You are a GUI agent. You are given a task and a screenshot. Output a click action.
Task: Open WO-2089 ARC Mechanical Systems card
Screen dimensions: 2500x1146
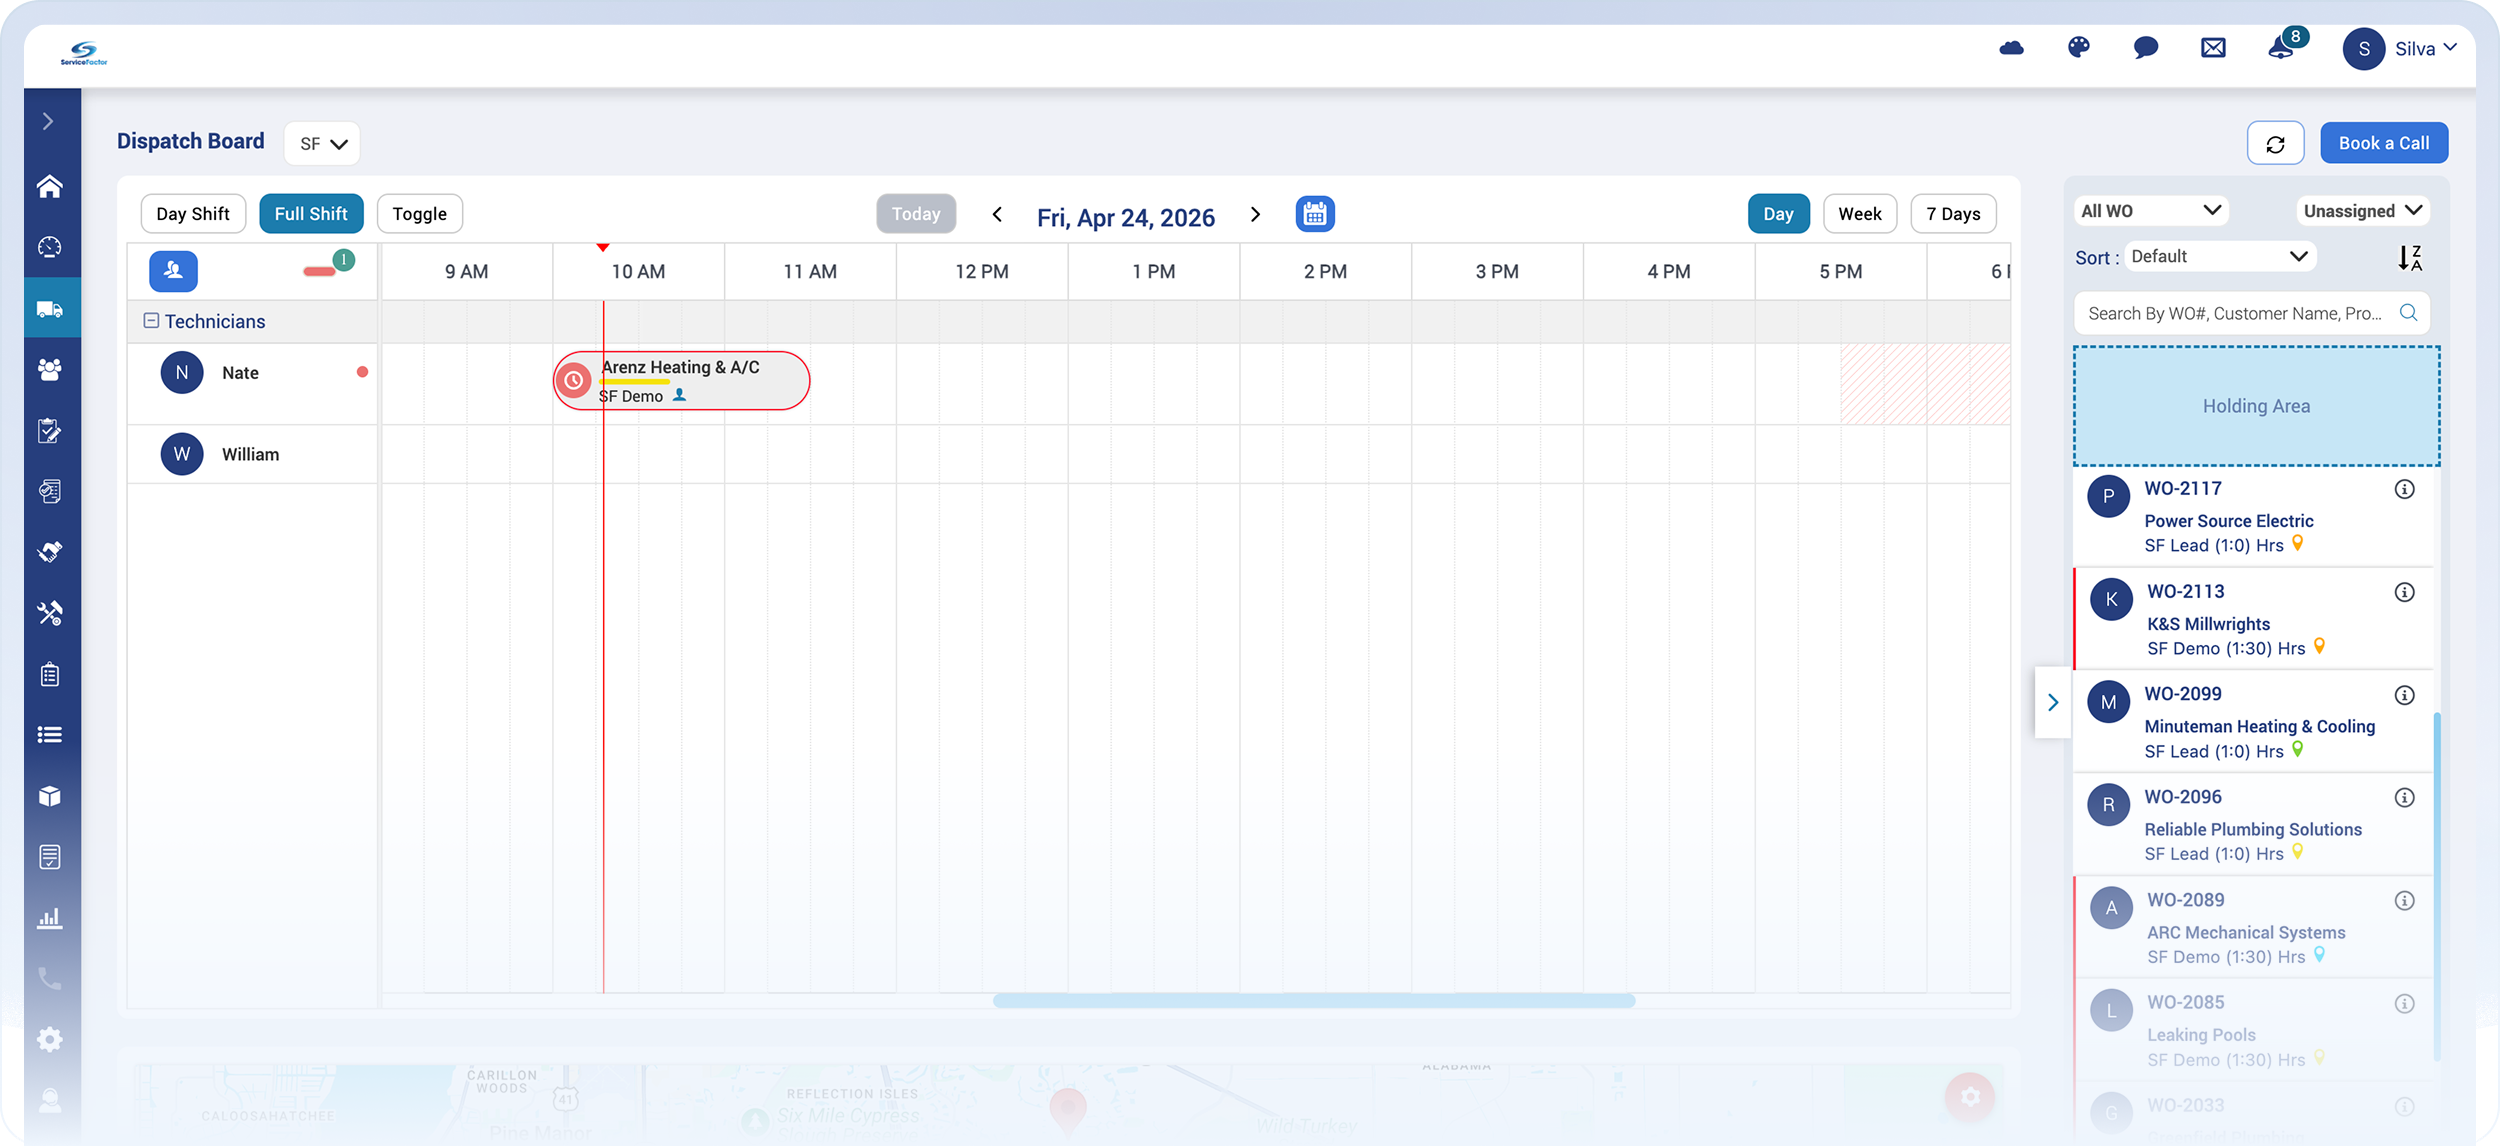click(2254, 928)
